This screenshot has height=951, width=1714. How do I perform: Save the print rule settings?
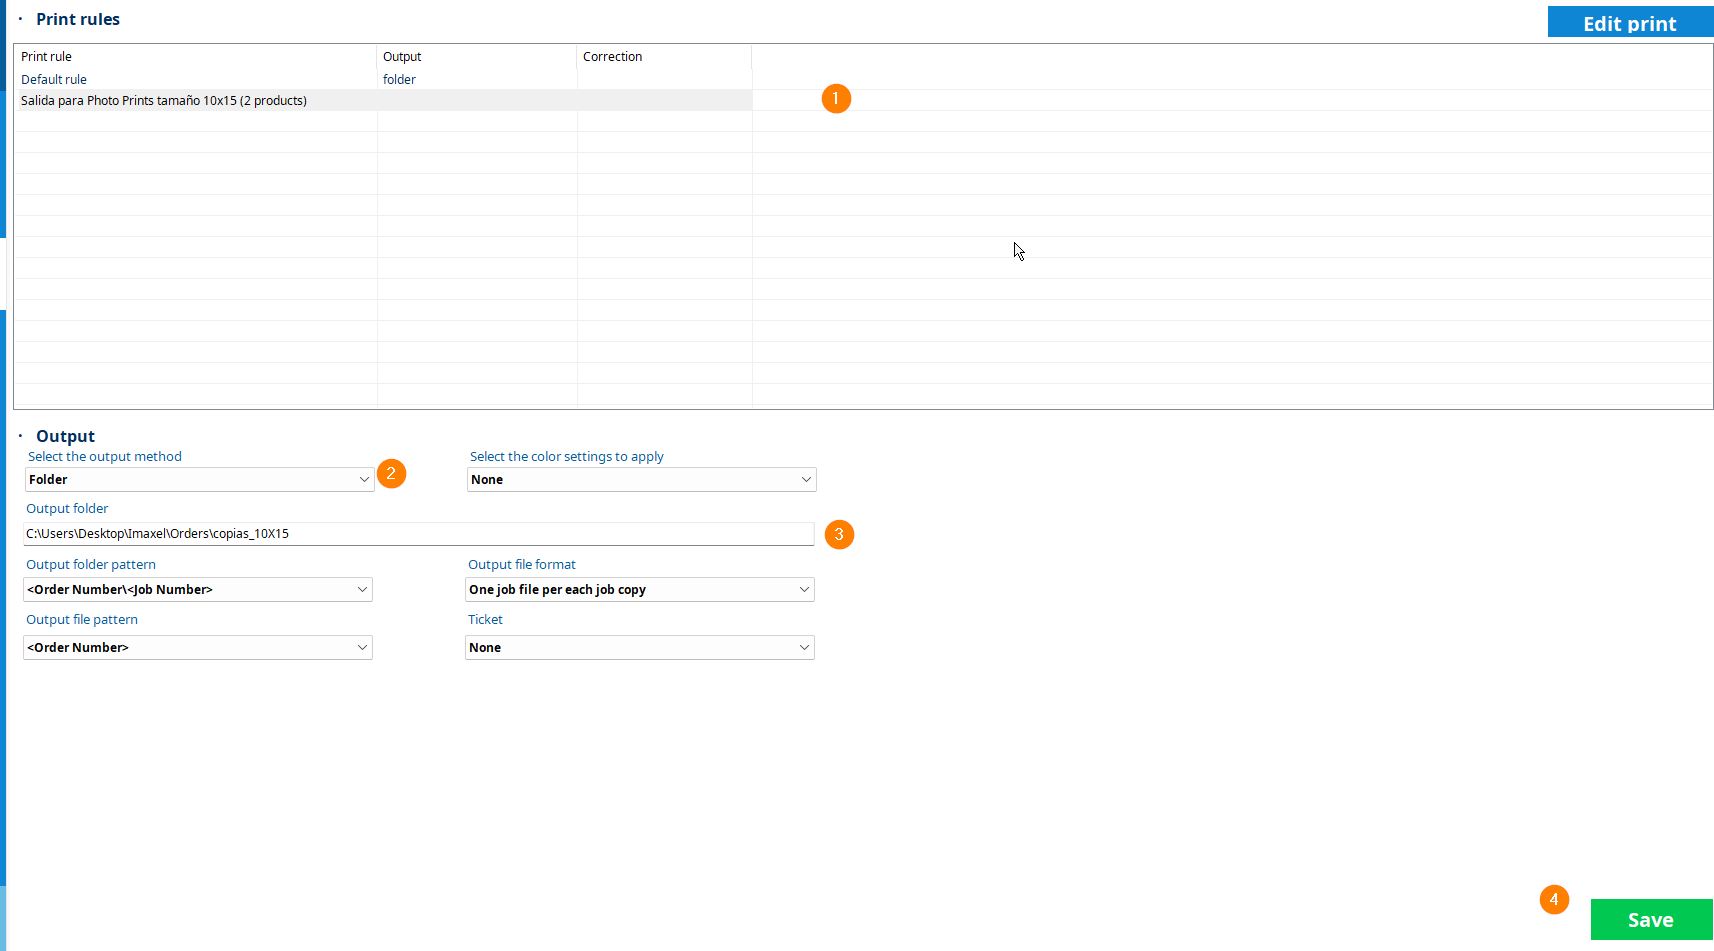point(1651,919)
